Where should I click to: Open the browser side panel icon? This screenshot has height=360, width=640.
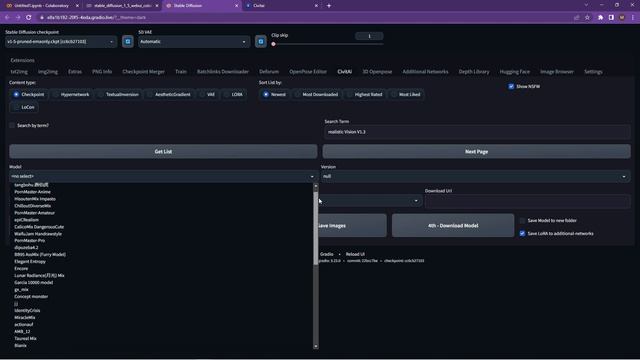pyautogui.click(x=611, y=18)
